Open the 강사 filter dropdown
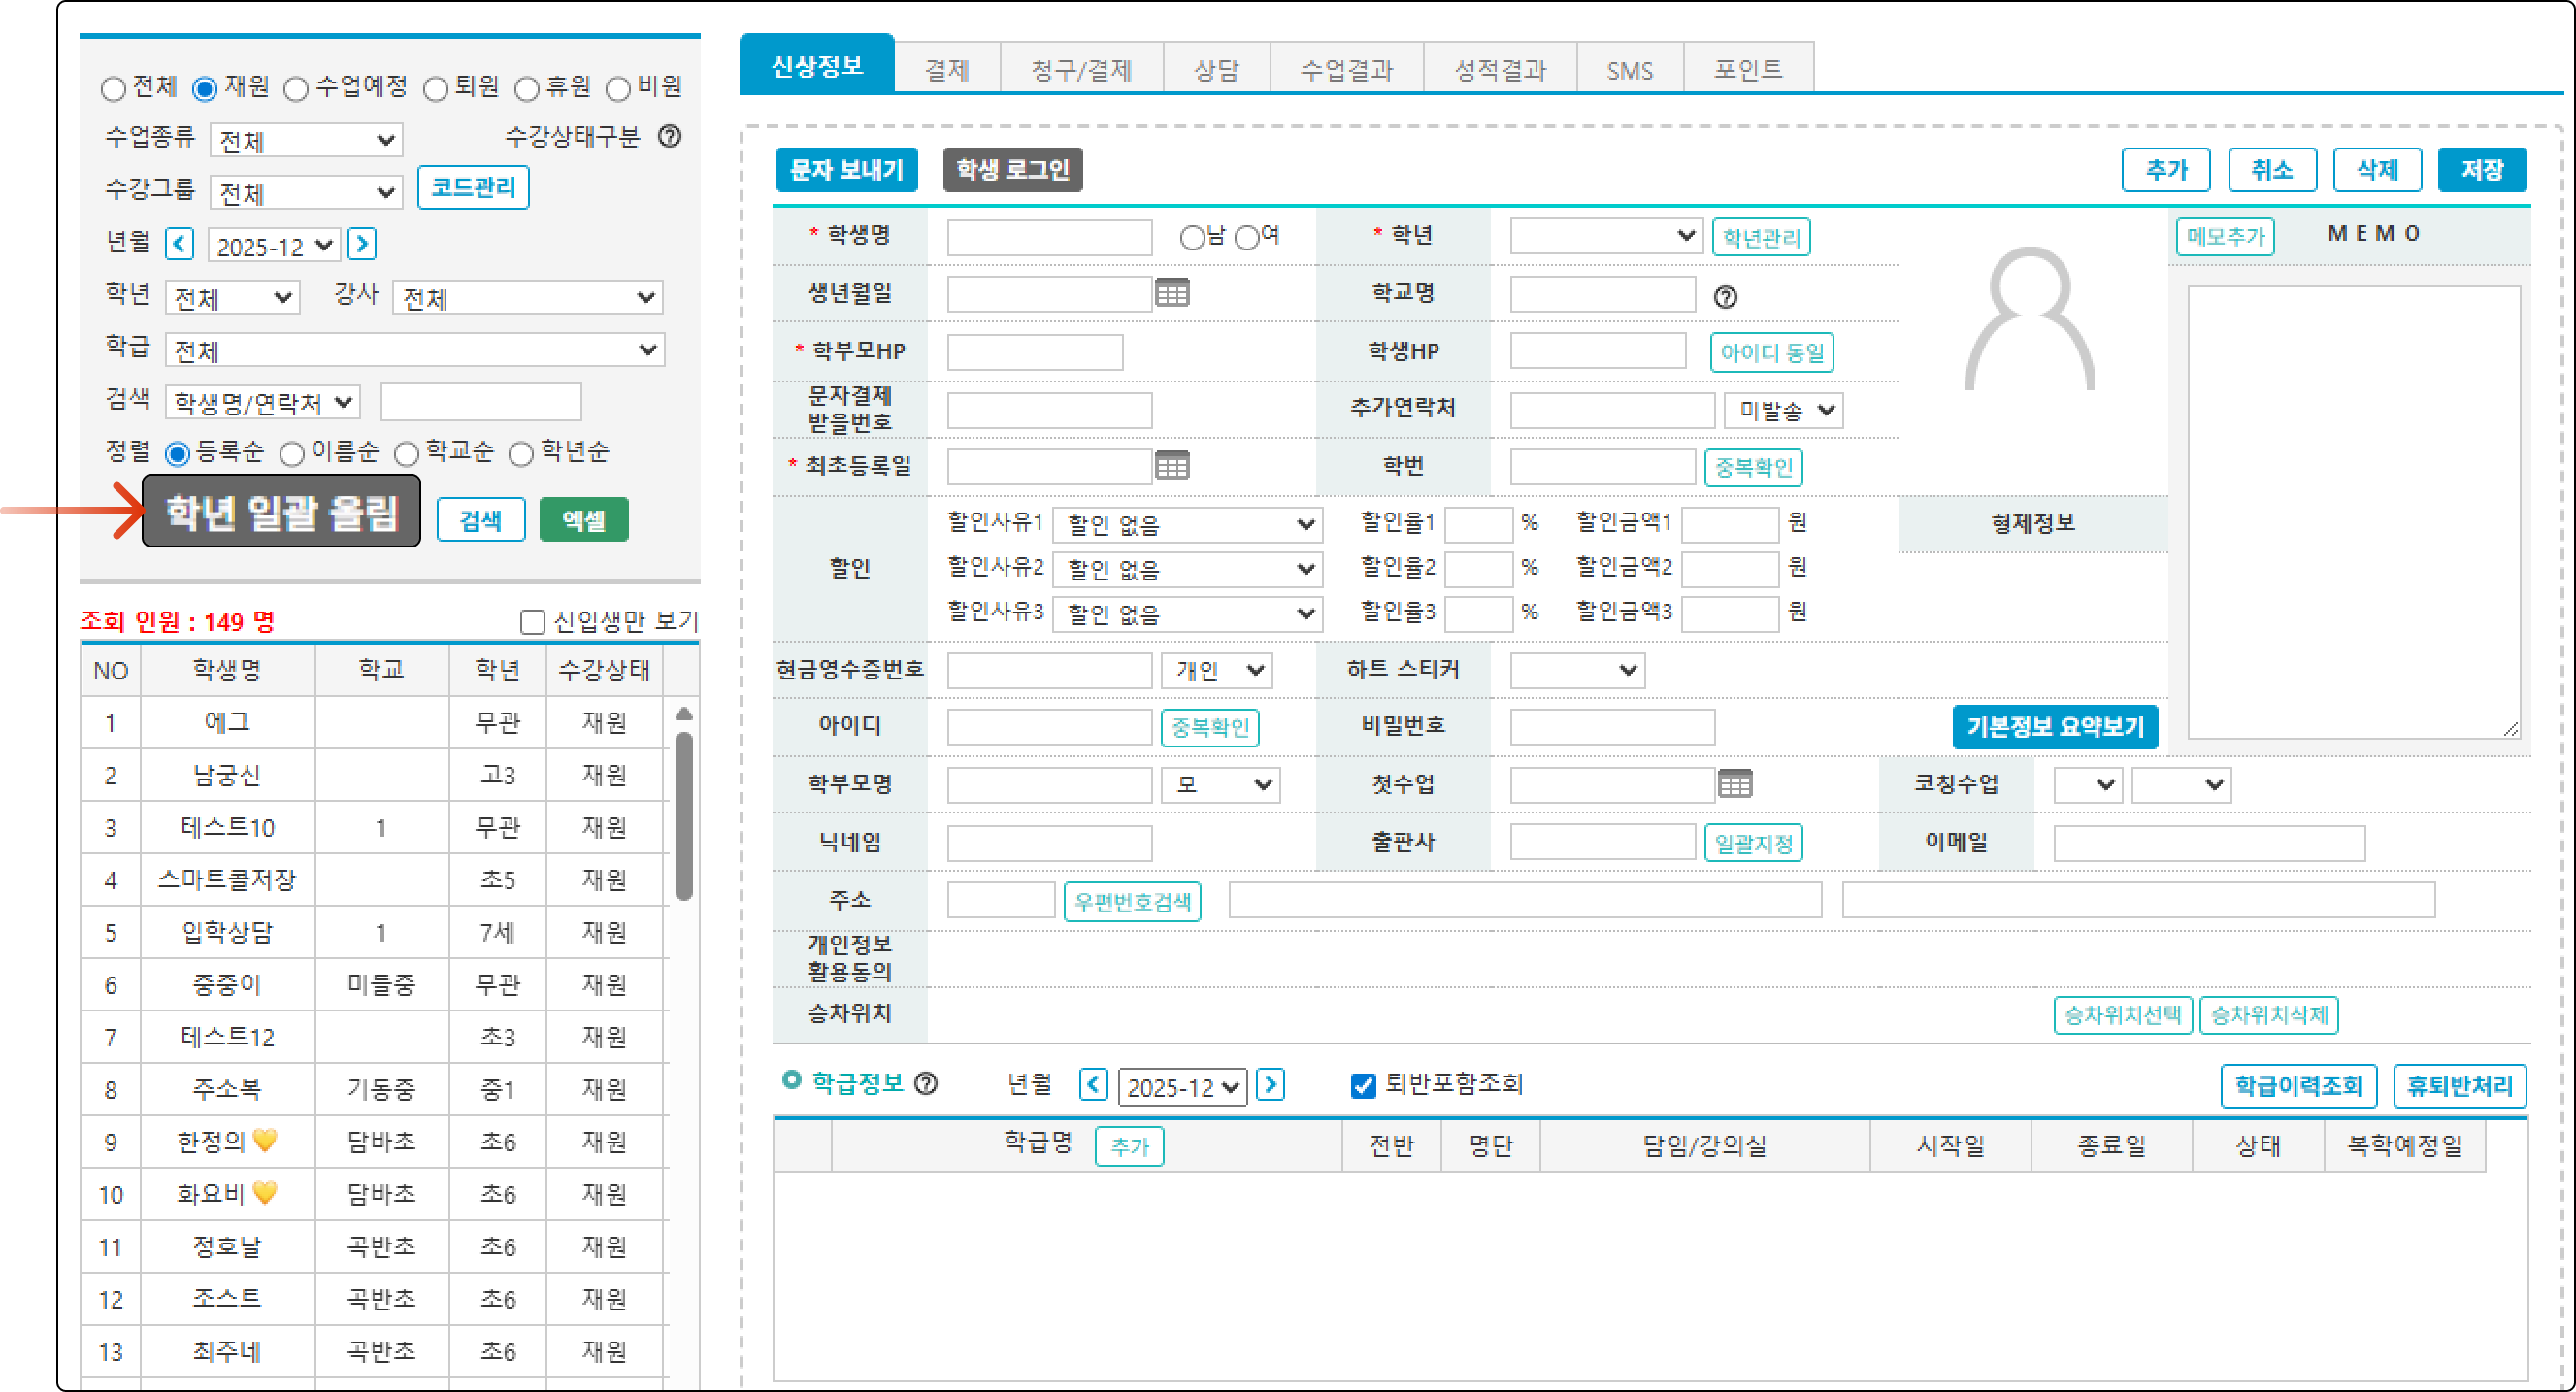 528,298
